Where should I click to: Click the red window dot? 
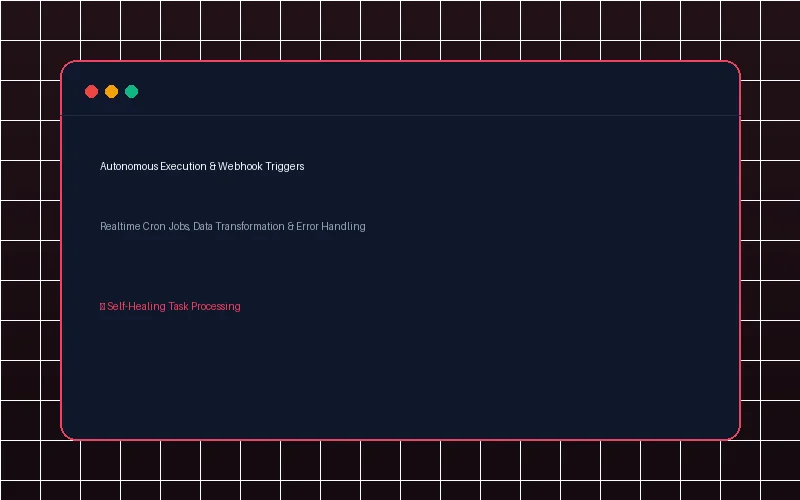(91, 91)
